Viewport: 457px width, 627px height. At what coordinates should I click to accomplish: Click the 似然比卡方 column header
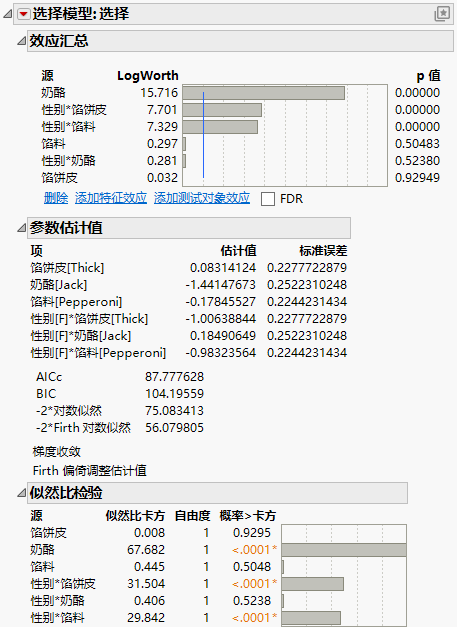click(135, 516)
